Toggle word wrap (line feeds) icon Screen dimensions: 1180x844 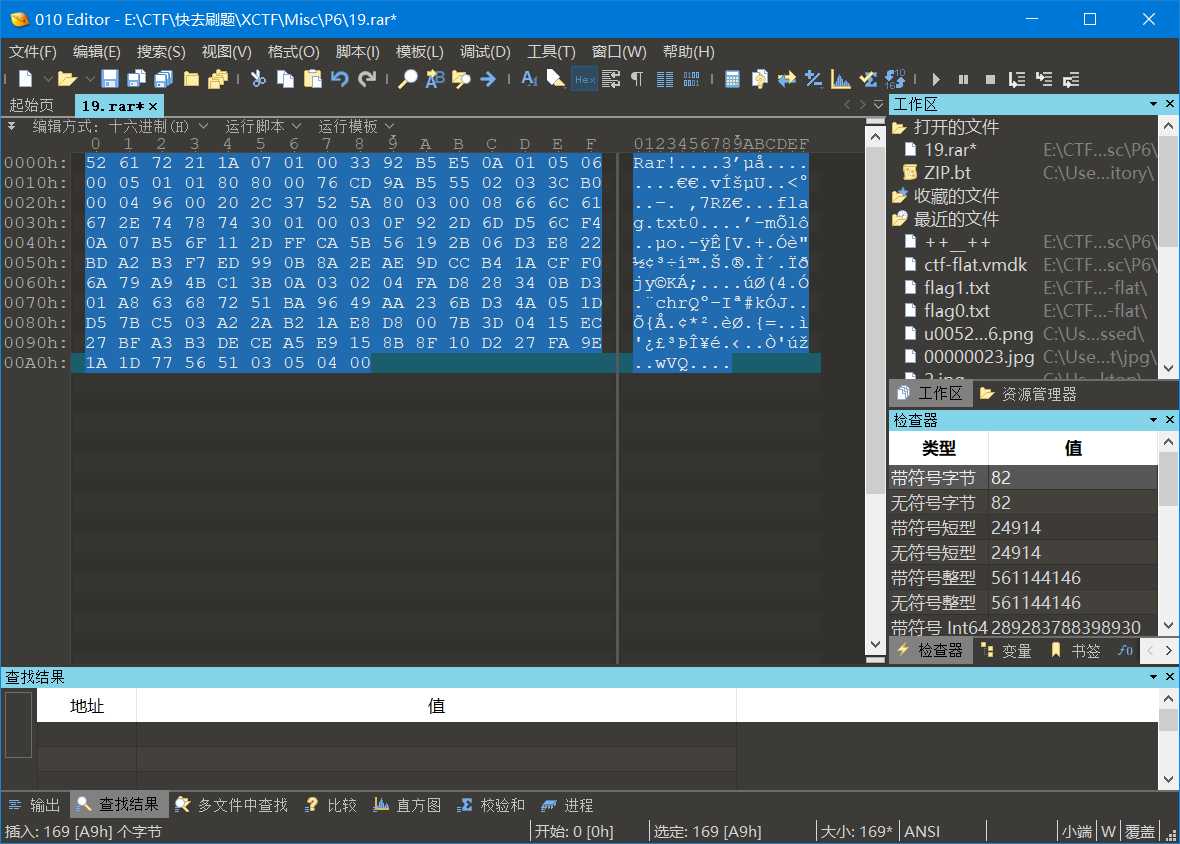click(611, 79)
